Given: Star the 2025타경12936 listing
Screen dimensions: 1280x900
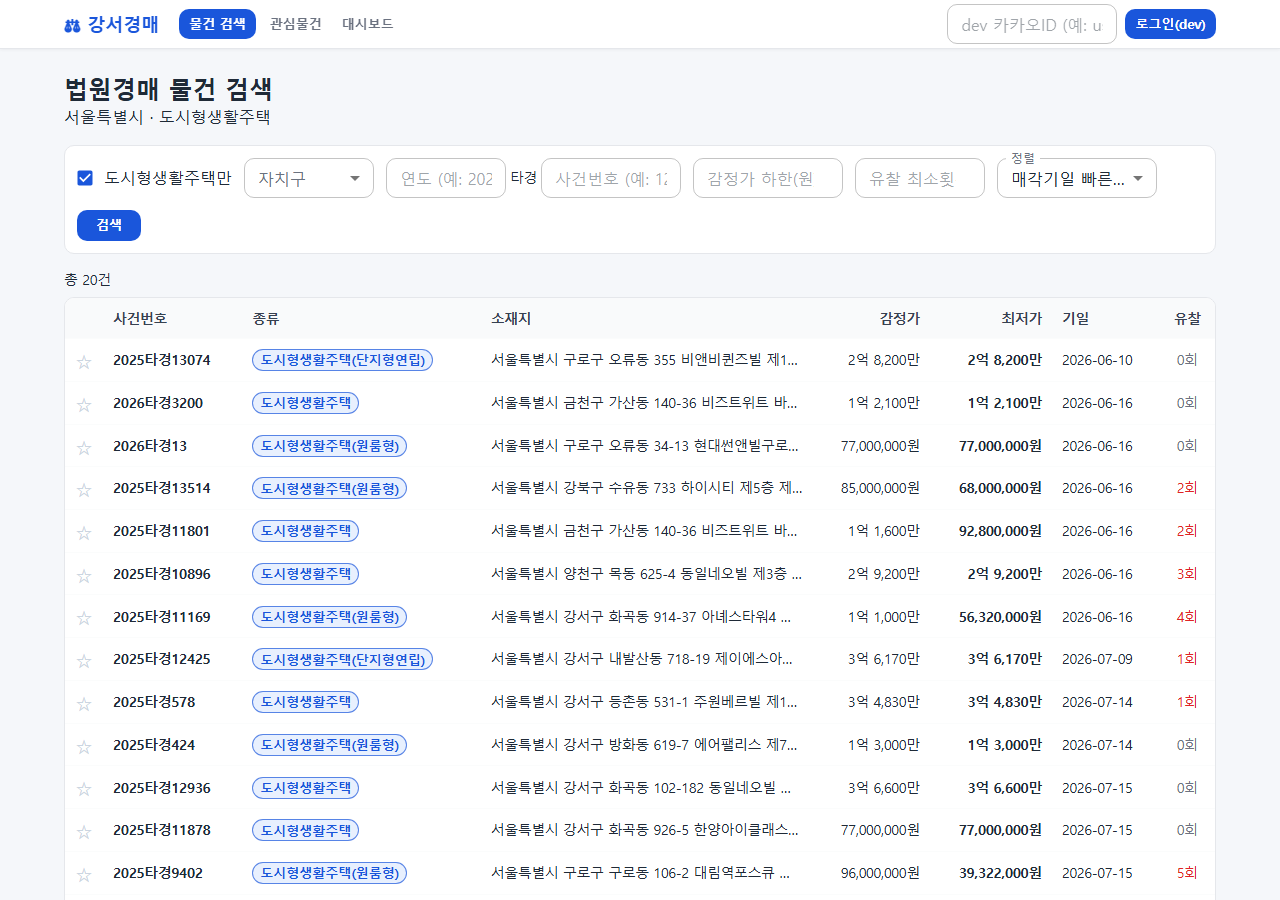Looking at the screenshot, I should tap(84, 790).
